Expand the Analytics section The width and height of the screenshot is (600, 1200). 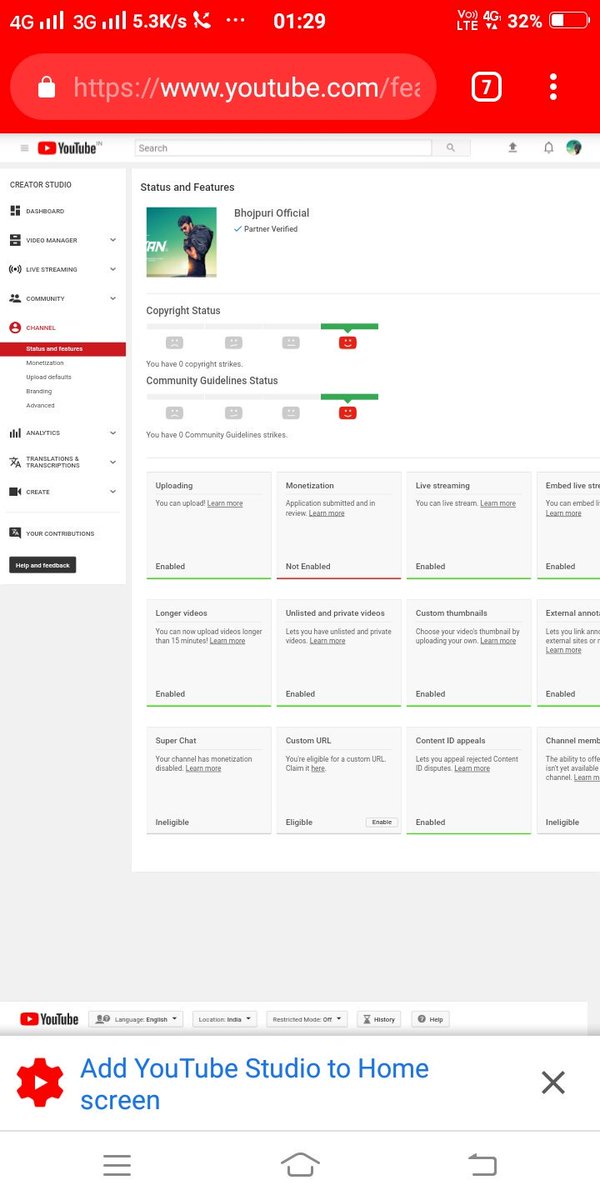pos(113,433)
